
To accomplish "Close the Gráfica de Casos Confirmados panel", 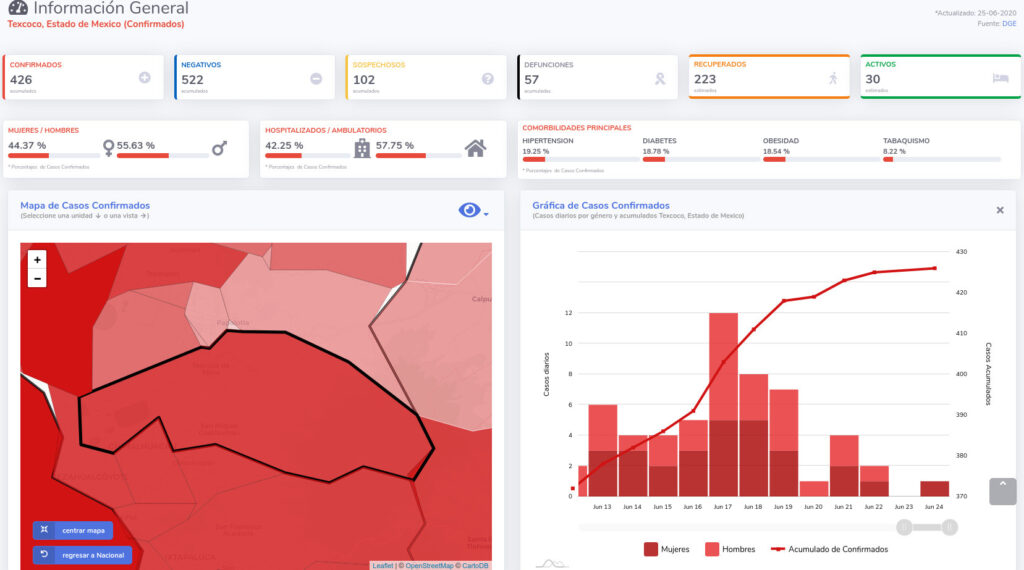I will [x=1000, y=210].
